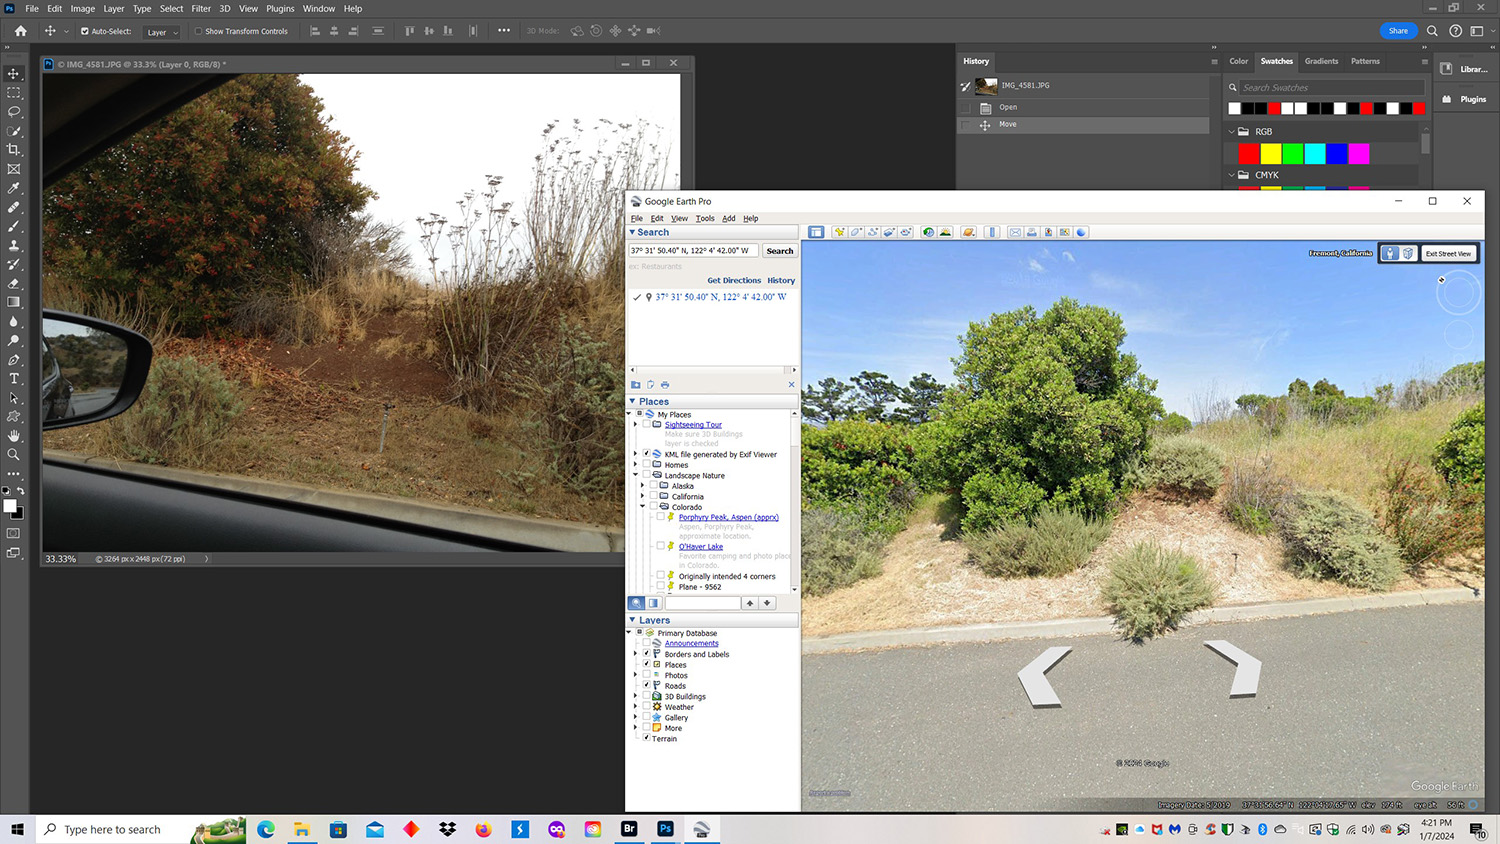Open the Filter menu in Photoshop
The image size is (1500, 844).
[201, 8]
